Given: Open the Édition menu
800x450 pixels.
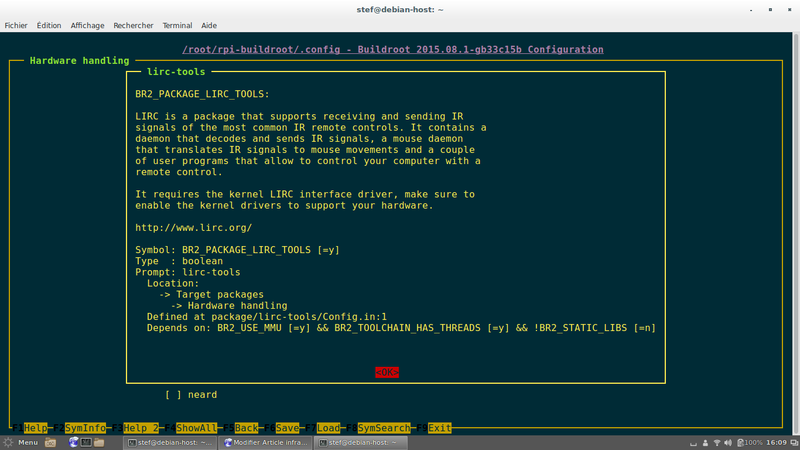Looking at the screenshot, I should (49, 26).
